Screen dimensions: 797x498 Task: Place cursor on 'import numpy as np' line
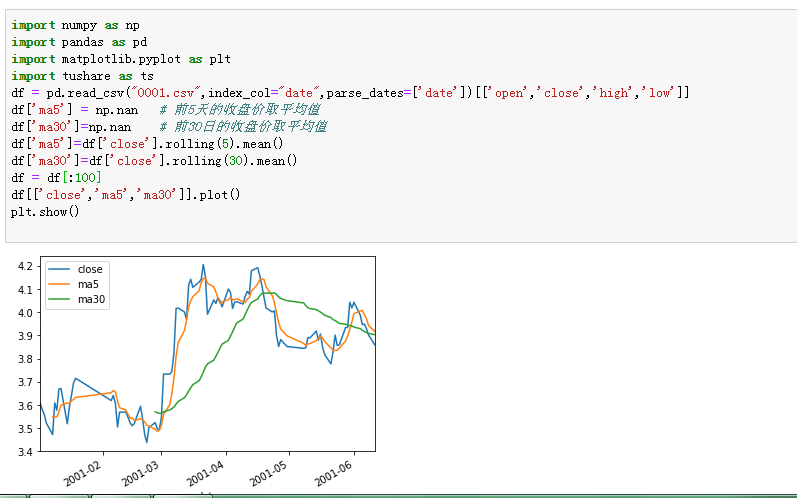(75, 25)
